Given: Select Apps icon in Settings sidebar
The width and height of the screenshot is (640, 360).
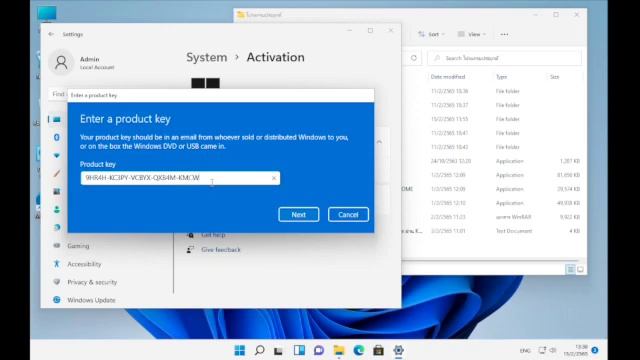Looking at the screenshot, I should pyautogui.click(x=57, y=191).
